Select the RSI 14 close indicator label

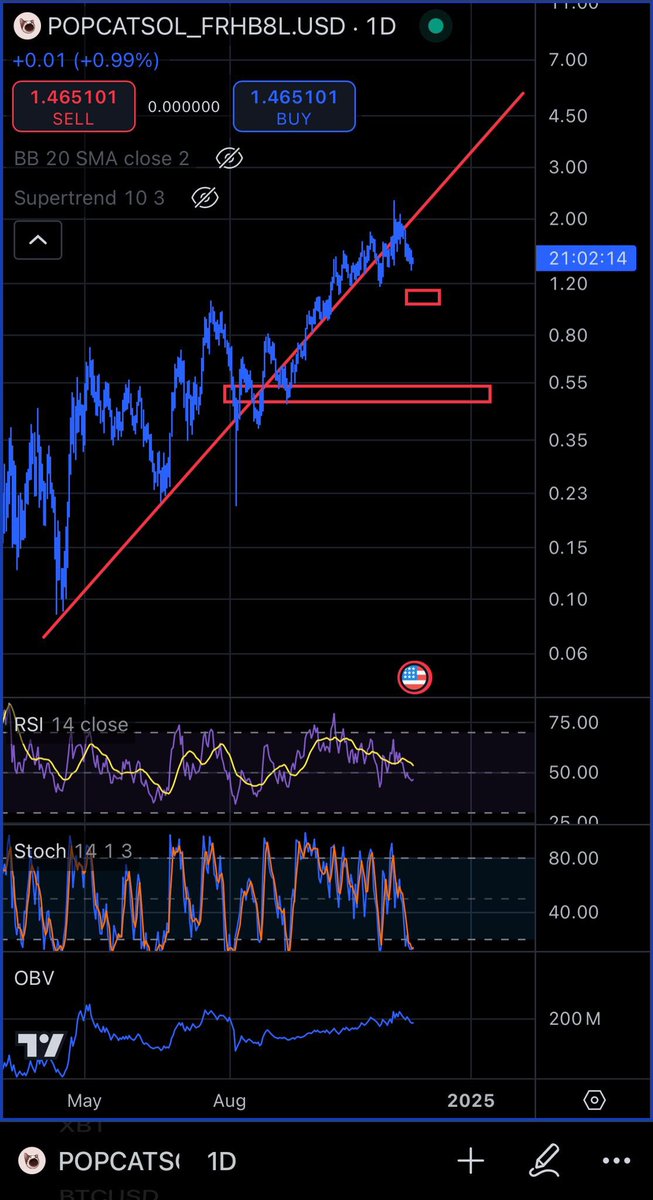point(71,724)
